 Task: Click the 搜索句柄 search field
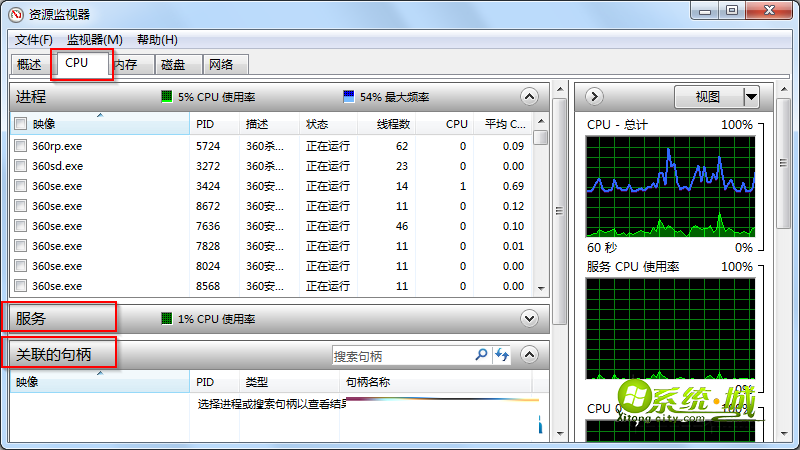coord(400,355)
